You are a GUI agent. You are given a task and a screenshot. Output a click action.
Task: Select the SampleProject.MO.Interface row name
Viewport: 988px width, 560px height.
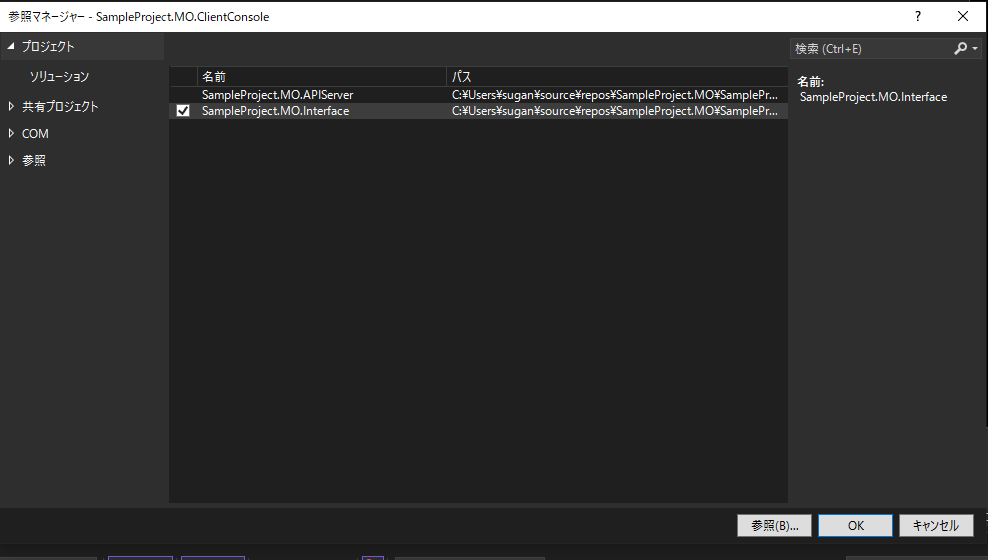pos(275,111)
